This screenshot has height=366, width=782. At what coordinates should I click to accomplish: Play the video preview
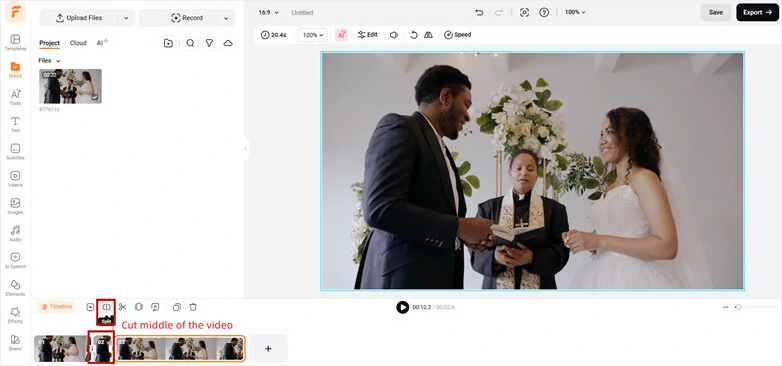402,307
